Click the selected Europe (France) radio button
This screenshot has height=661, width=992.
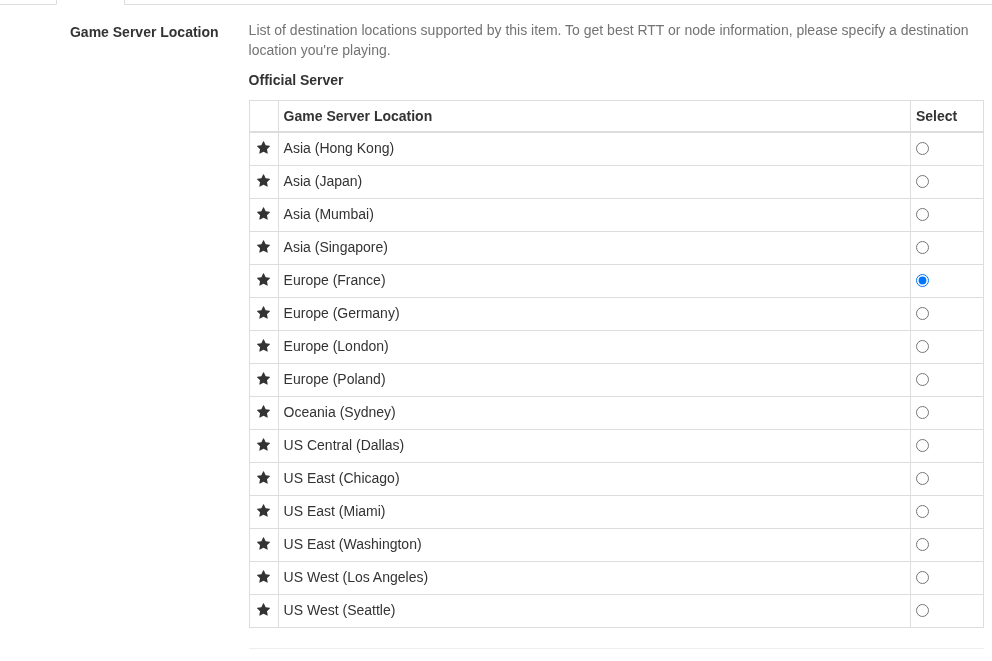pos(922,281)
